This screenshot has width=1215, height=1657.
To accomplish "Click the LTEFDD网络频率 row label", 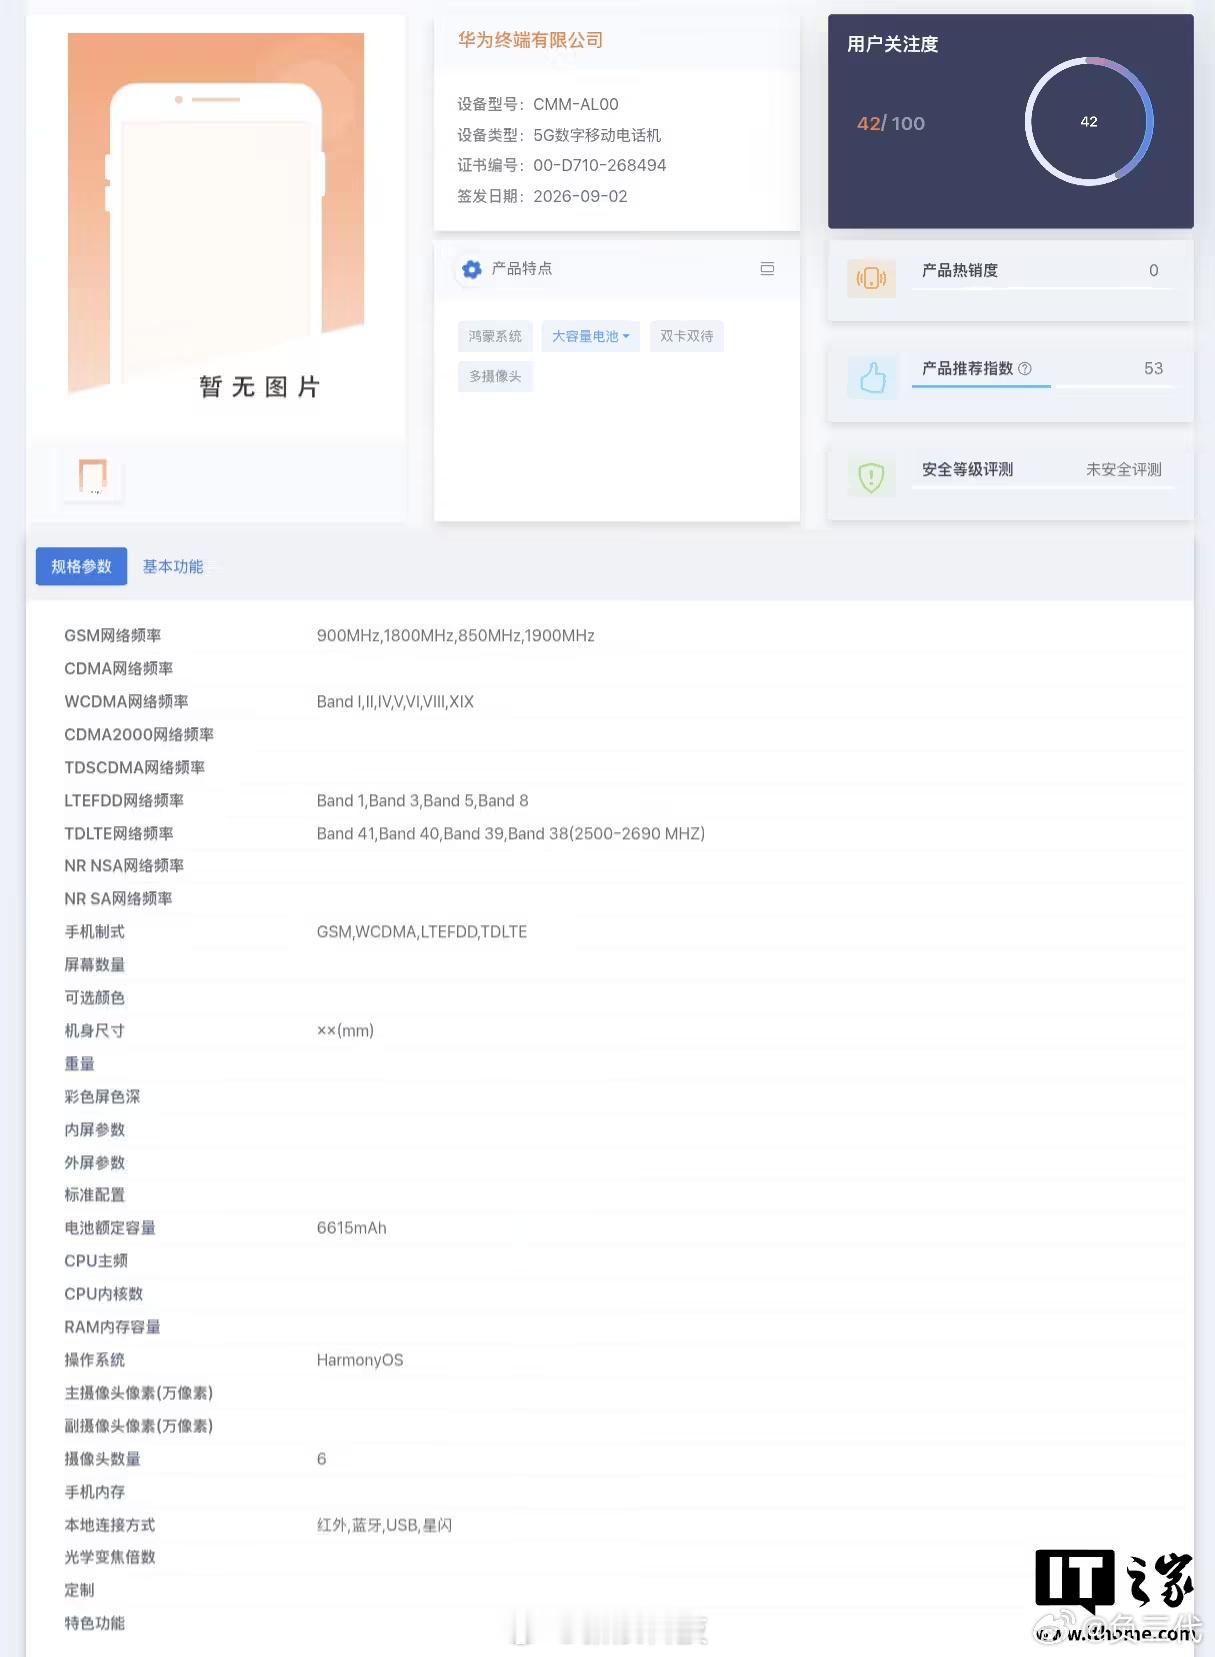I will (124, 800).
